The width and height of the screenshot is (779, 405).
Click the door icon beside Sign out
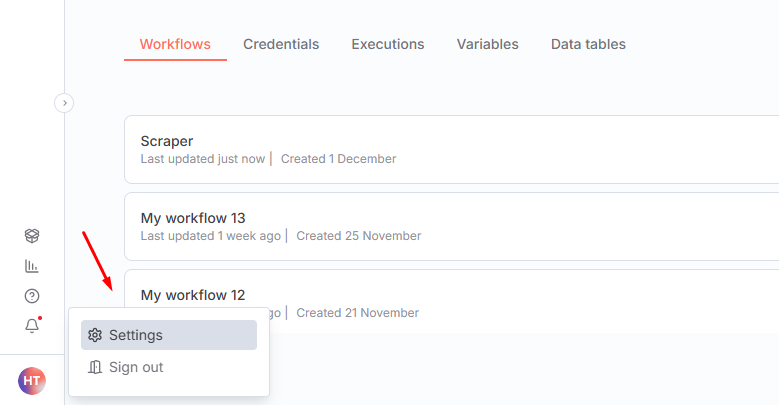(x=96, y=367)
